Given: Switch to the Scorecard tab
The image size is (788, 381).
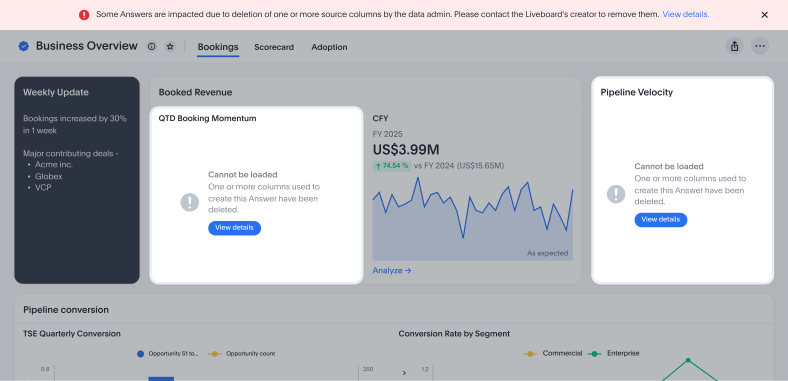Looking at the screenshot, I should click(x=274, y=47).
